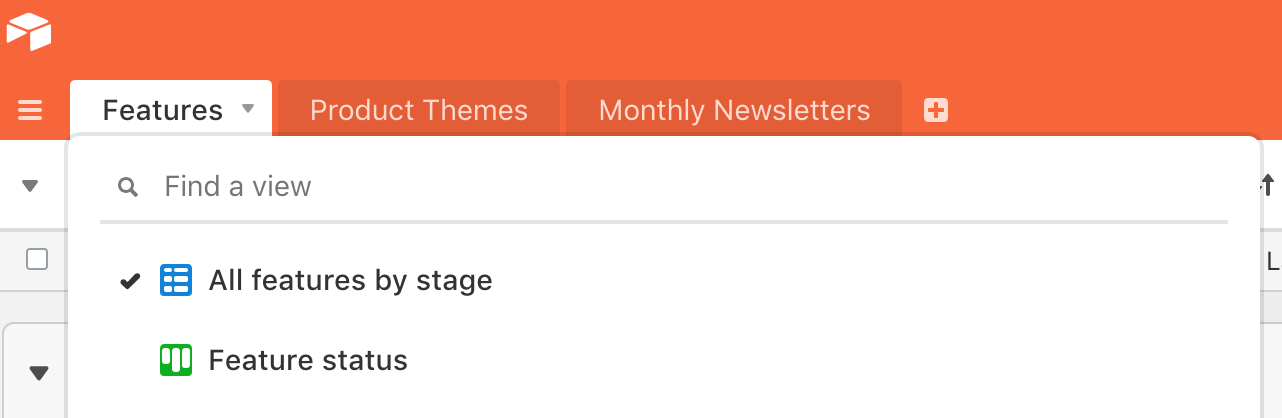Open the hamburger menu icon

[x=30, y=110]
